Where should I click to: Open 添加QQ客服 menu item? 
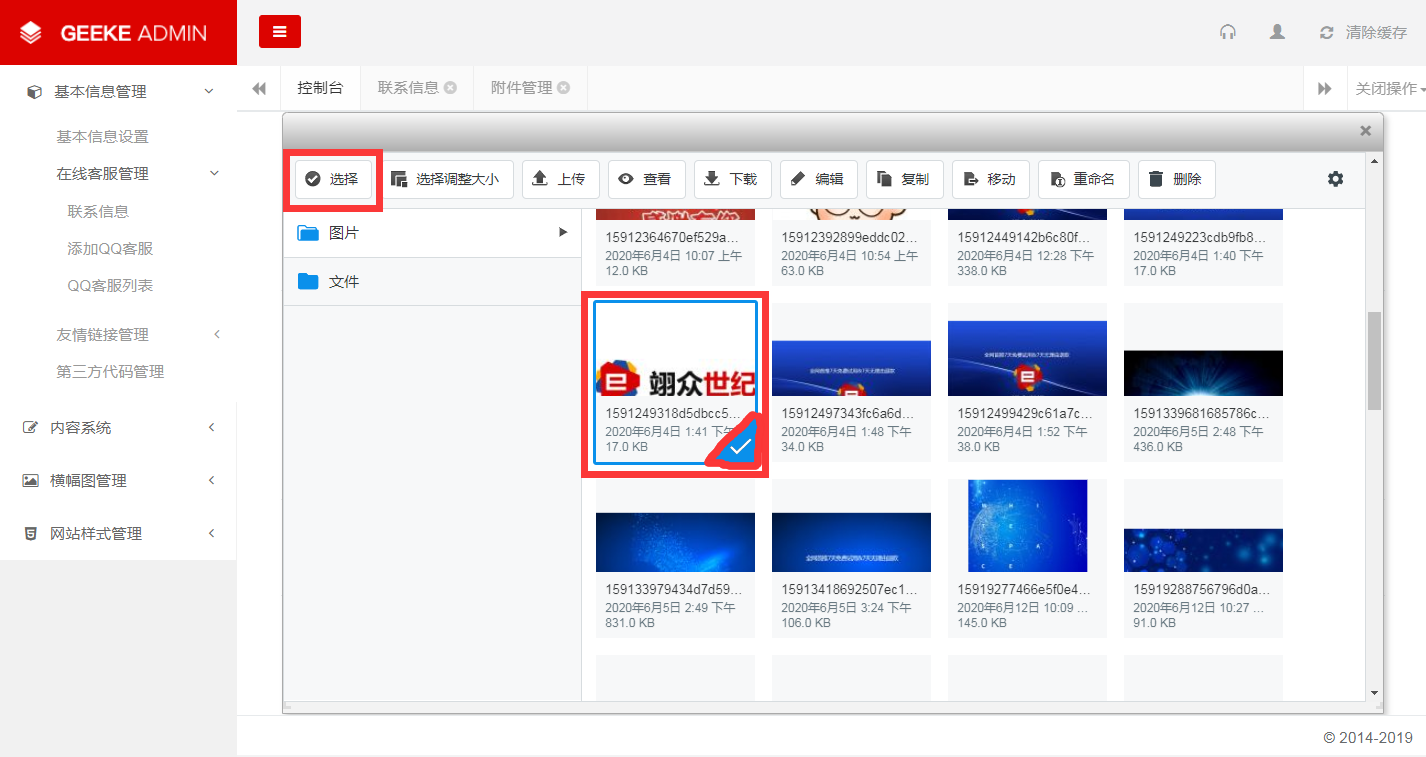pyautogui.click(x=110, y=249)
